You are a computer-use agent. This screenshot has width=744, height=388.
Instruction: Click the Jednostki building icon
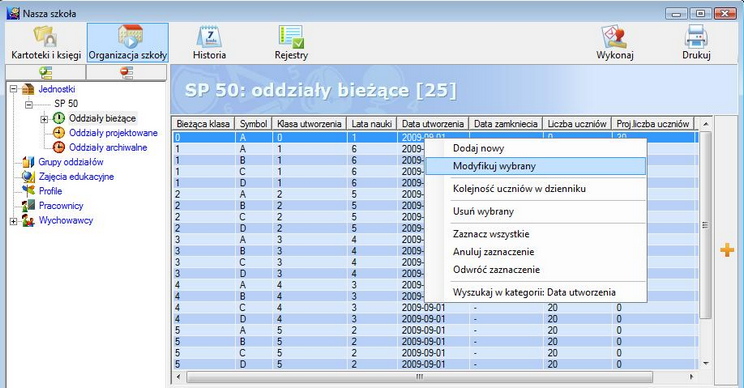click(28, 89)
